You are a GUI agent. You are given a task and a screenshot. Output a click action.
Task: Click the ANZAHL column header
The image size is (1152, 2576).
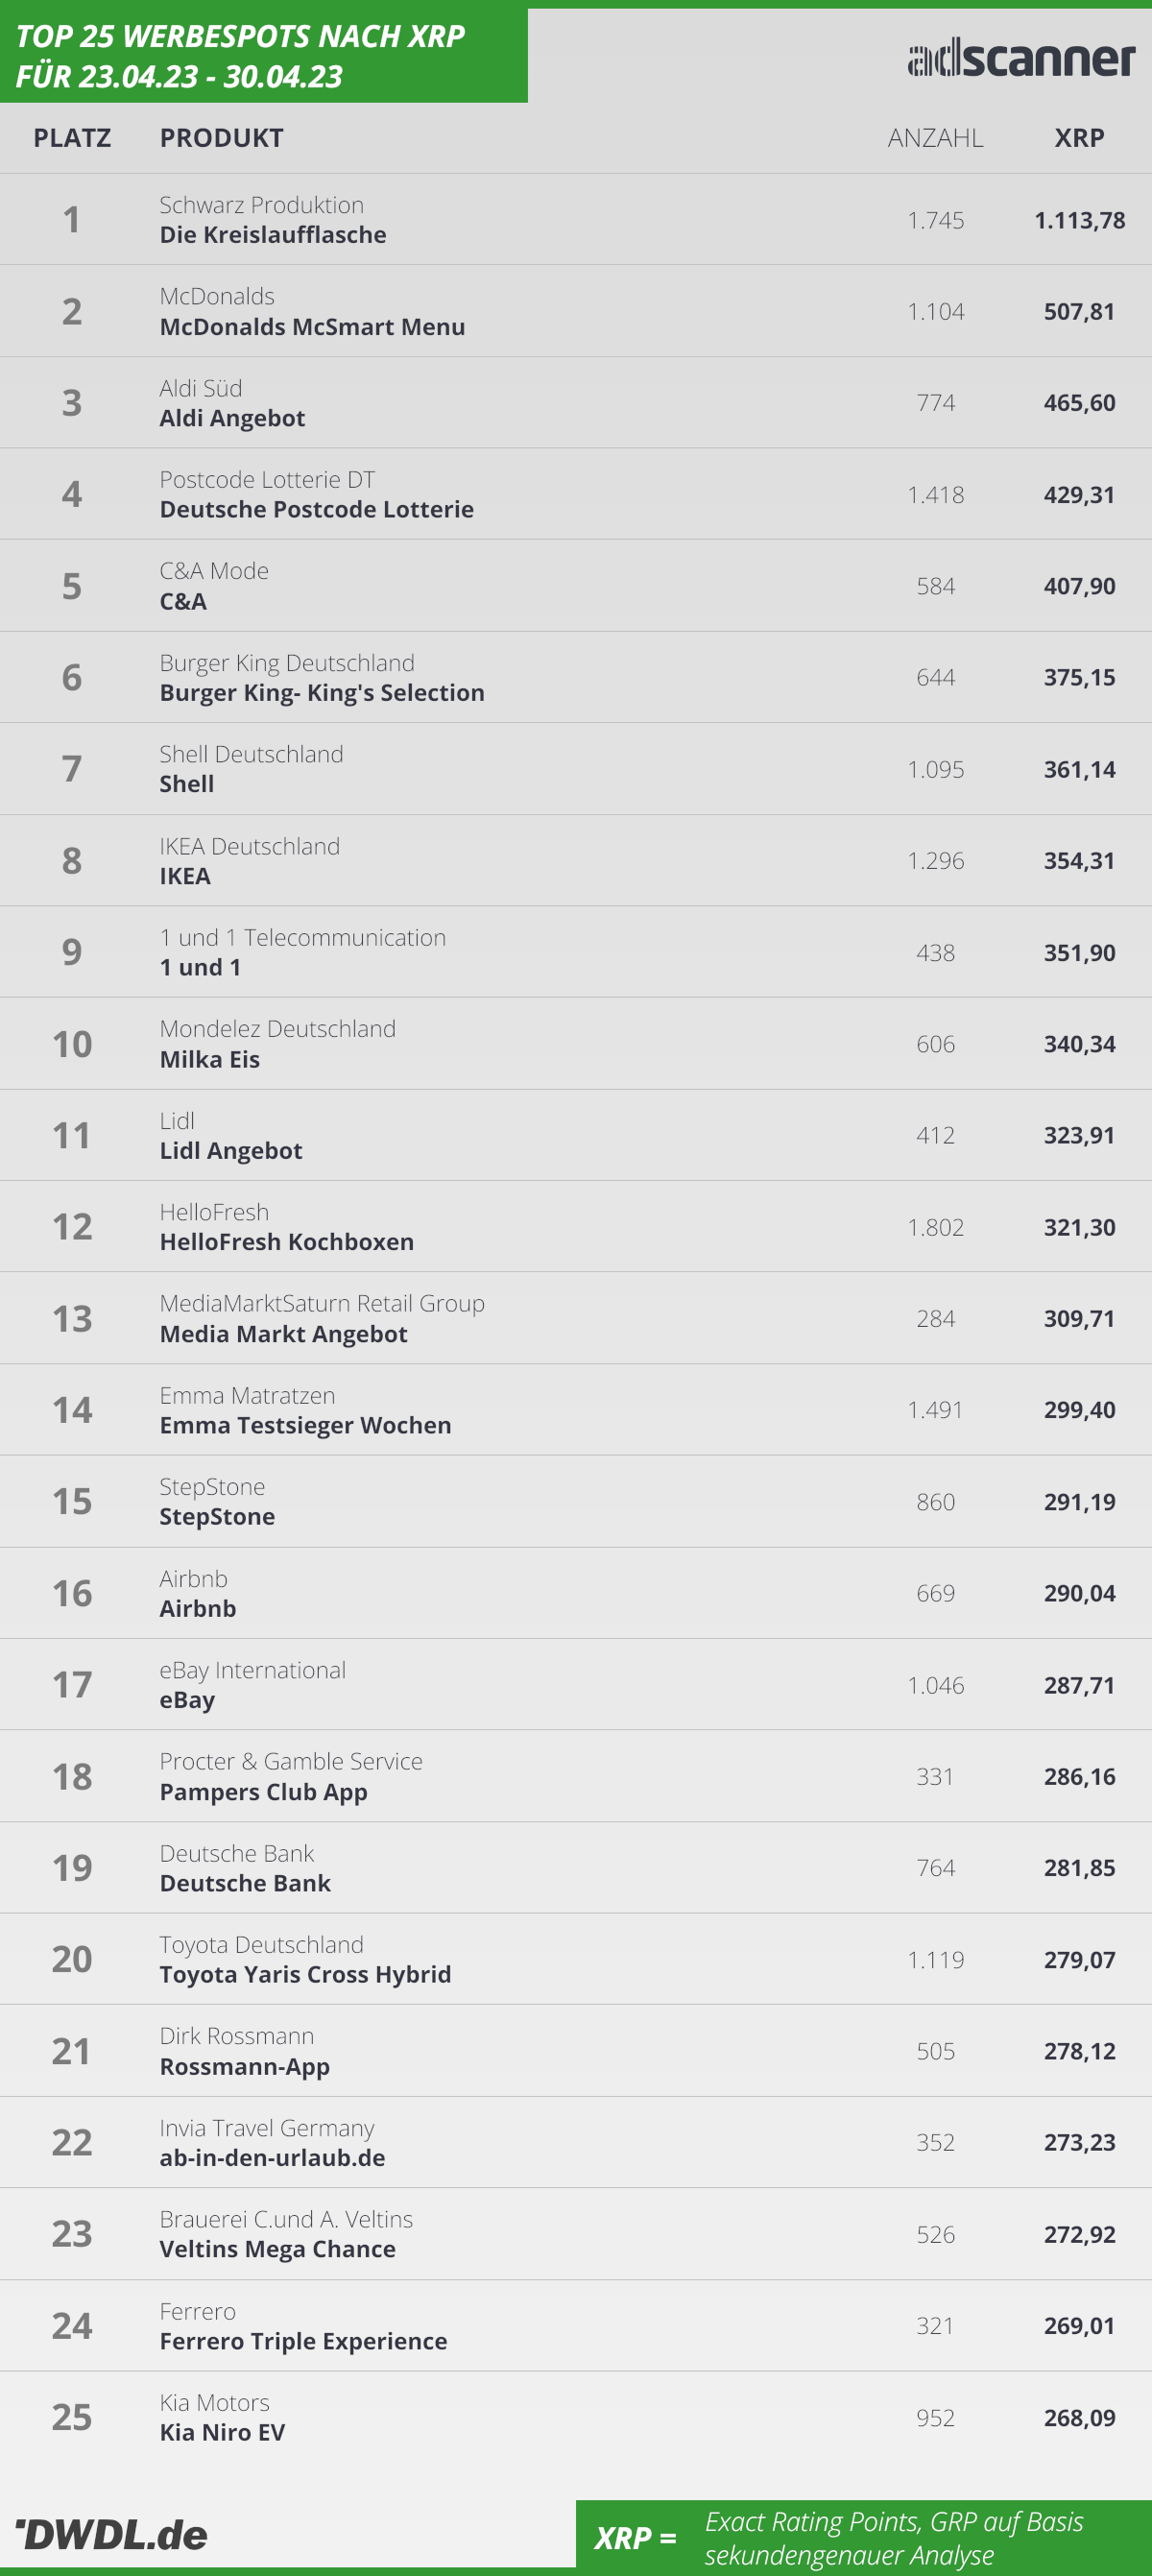(935, 138)
